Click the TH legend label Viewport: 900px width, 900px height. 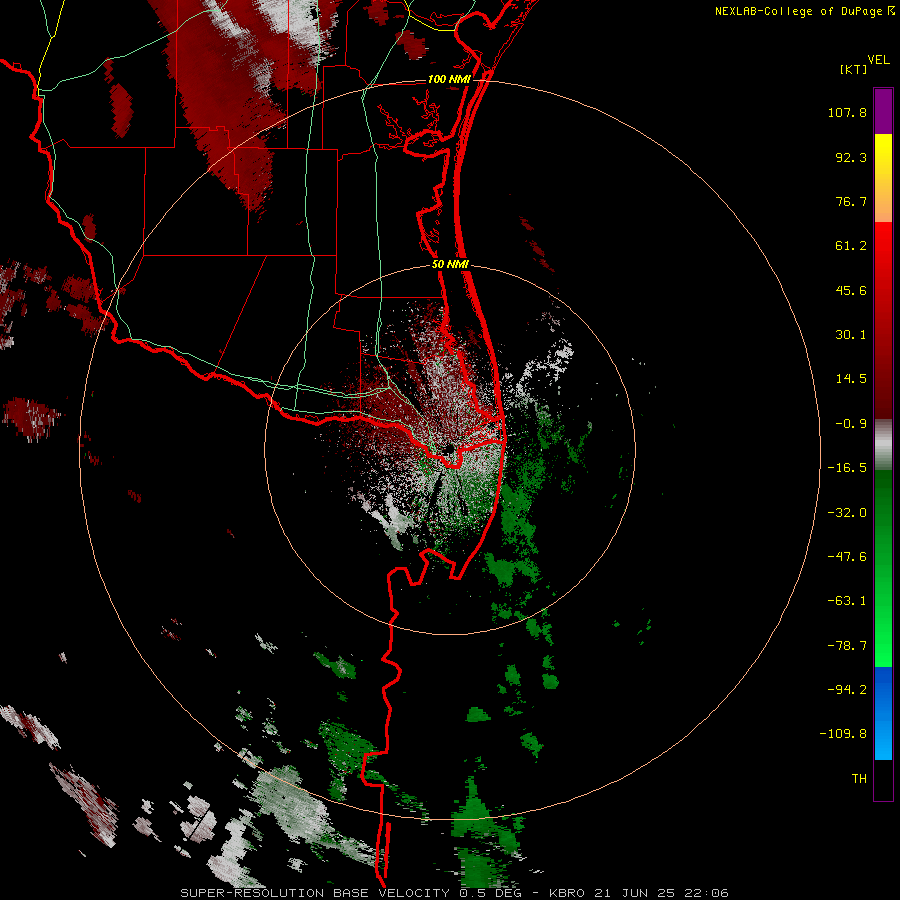click(859, 779)
